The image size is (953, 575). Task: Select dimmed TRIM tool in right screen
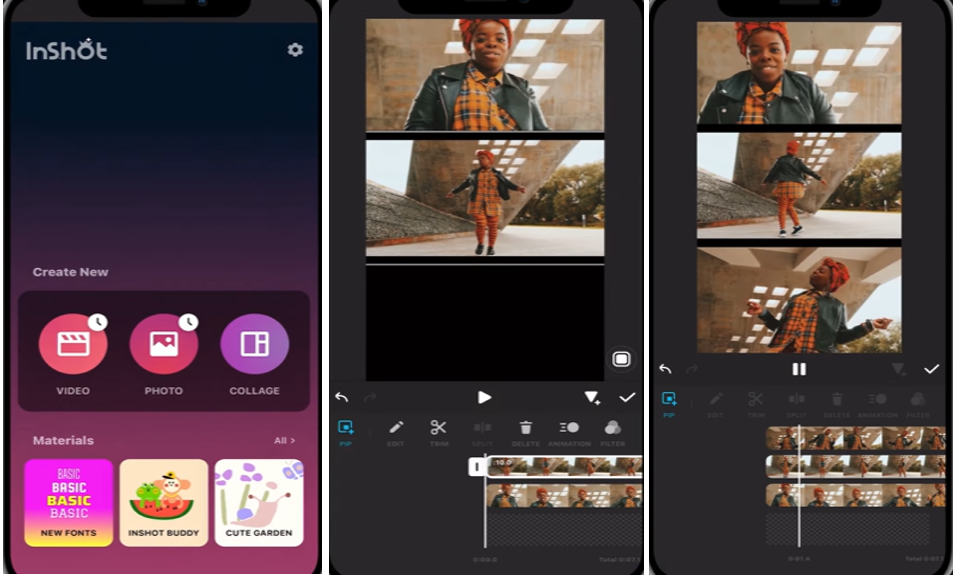coord(755,404)
